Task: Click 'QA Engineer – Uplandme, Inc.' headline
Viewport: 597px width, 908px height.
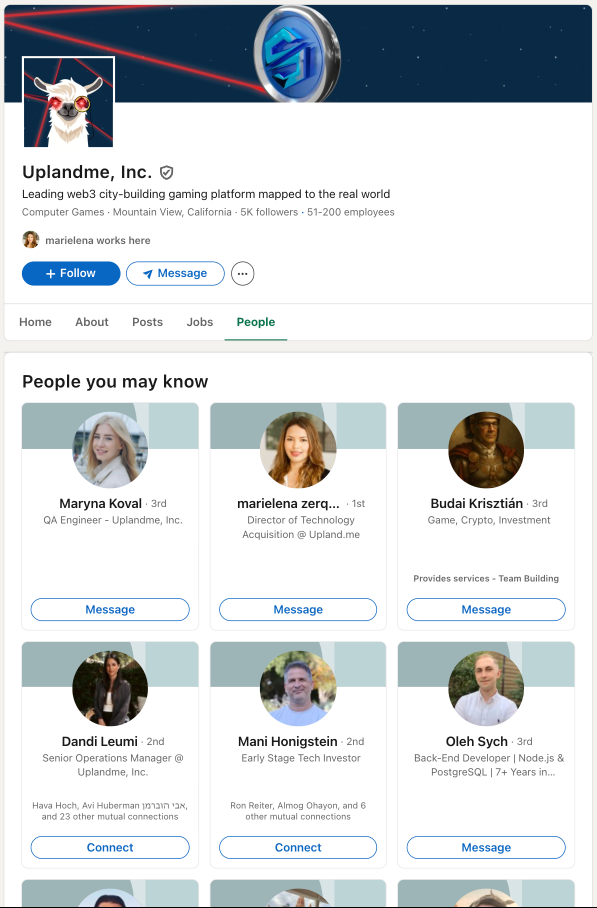Action: pos(113,520)
